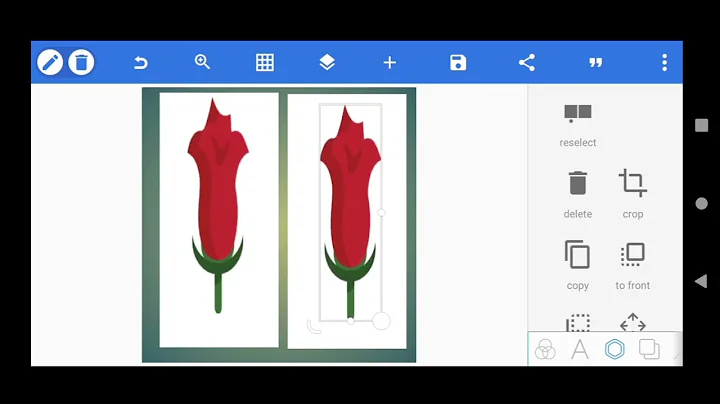The height and width of the screenshot is (404, 720).
Task: Save the project with floppy icon
Action: point(458,62)
